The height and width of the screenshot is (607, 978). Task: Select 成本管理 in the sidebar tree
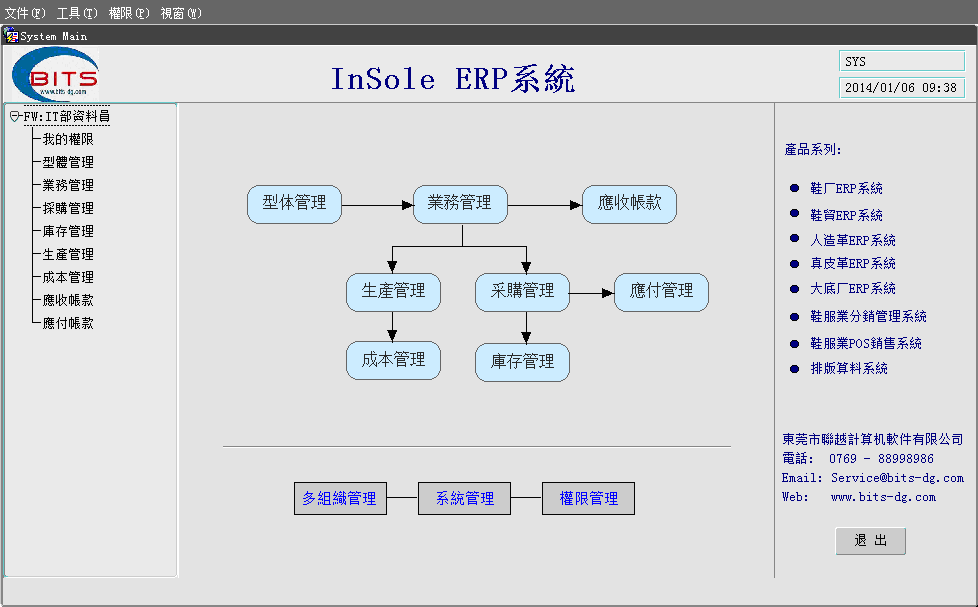[x=68, y=277]
